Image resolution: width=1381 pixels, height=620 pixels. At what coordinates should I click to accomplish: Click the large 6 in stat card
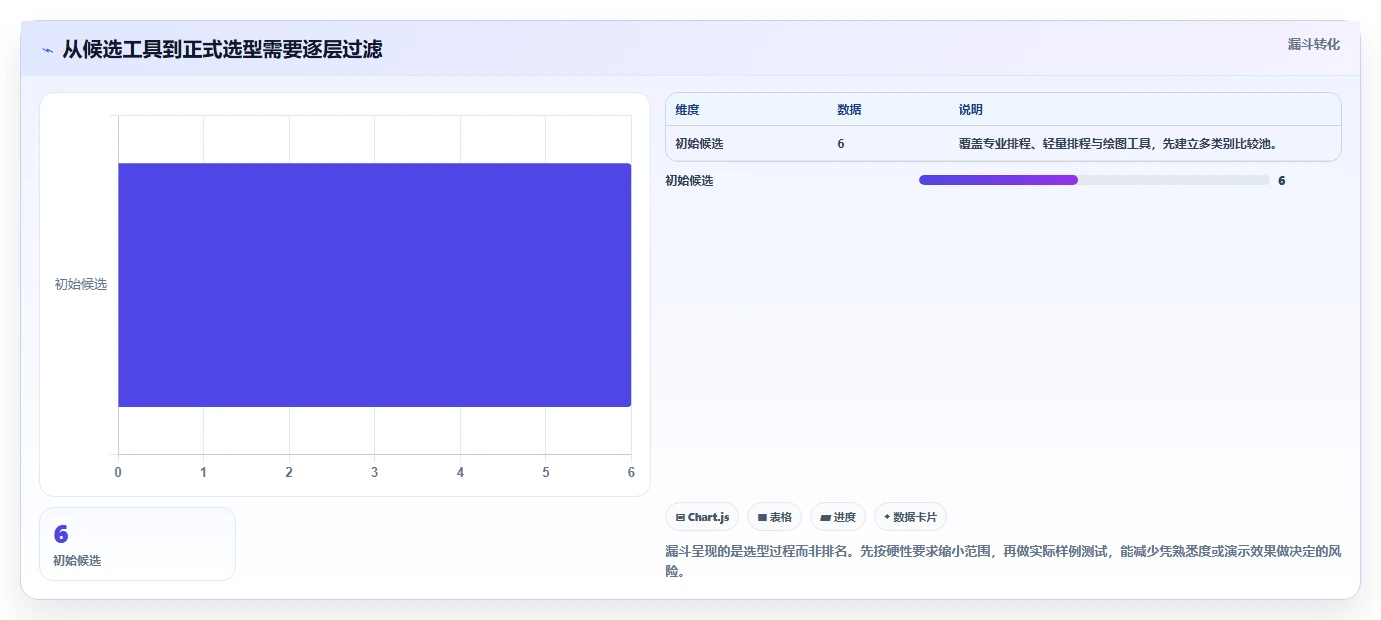[61, 534]
